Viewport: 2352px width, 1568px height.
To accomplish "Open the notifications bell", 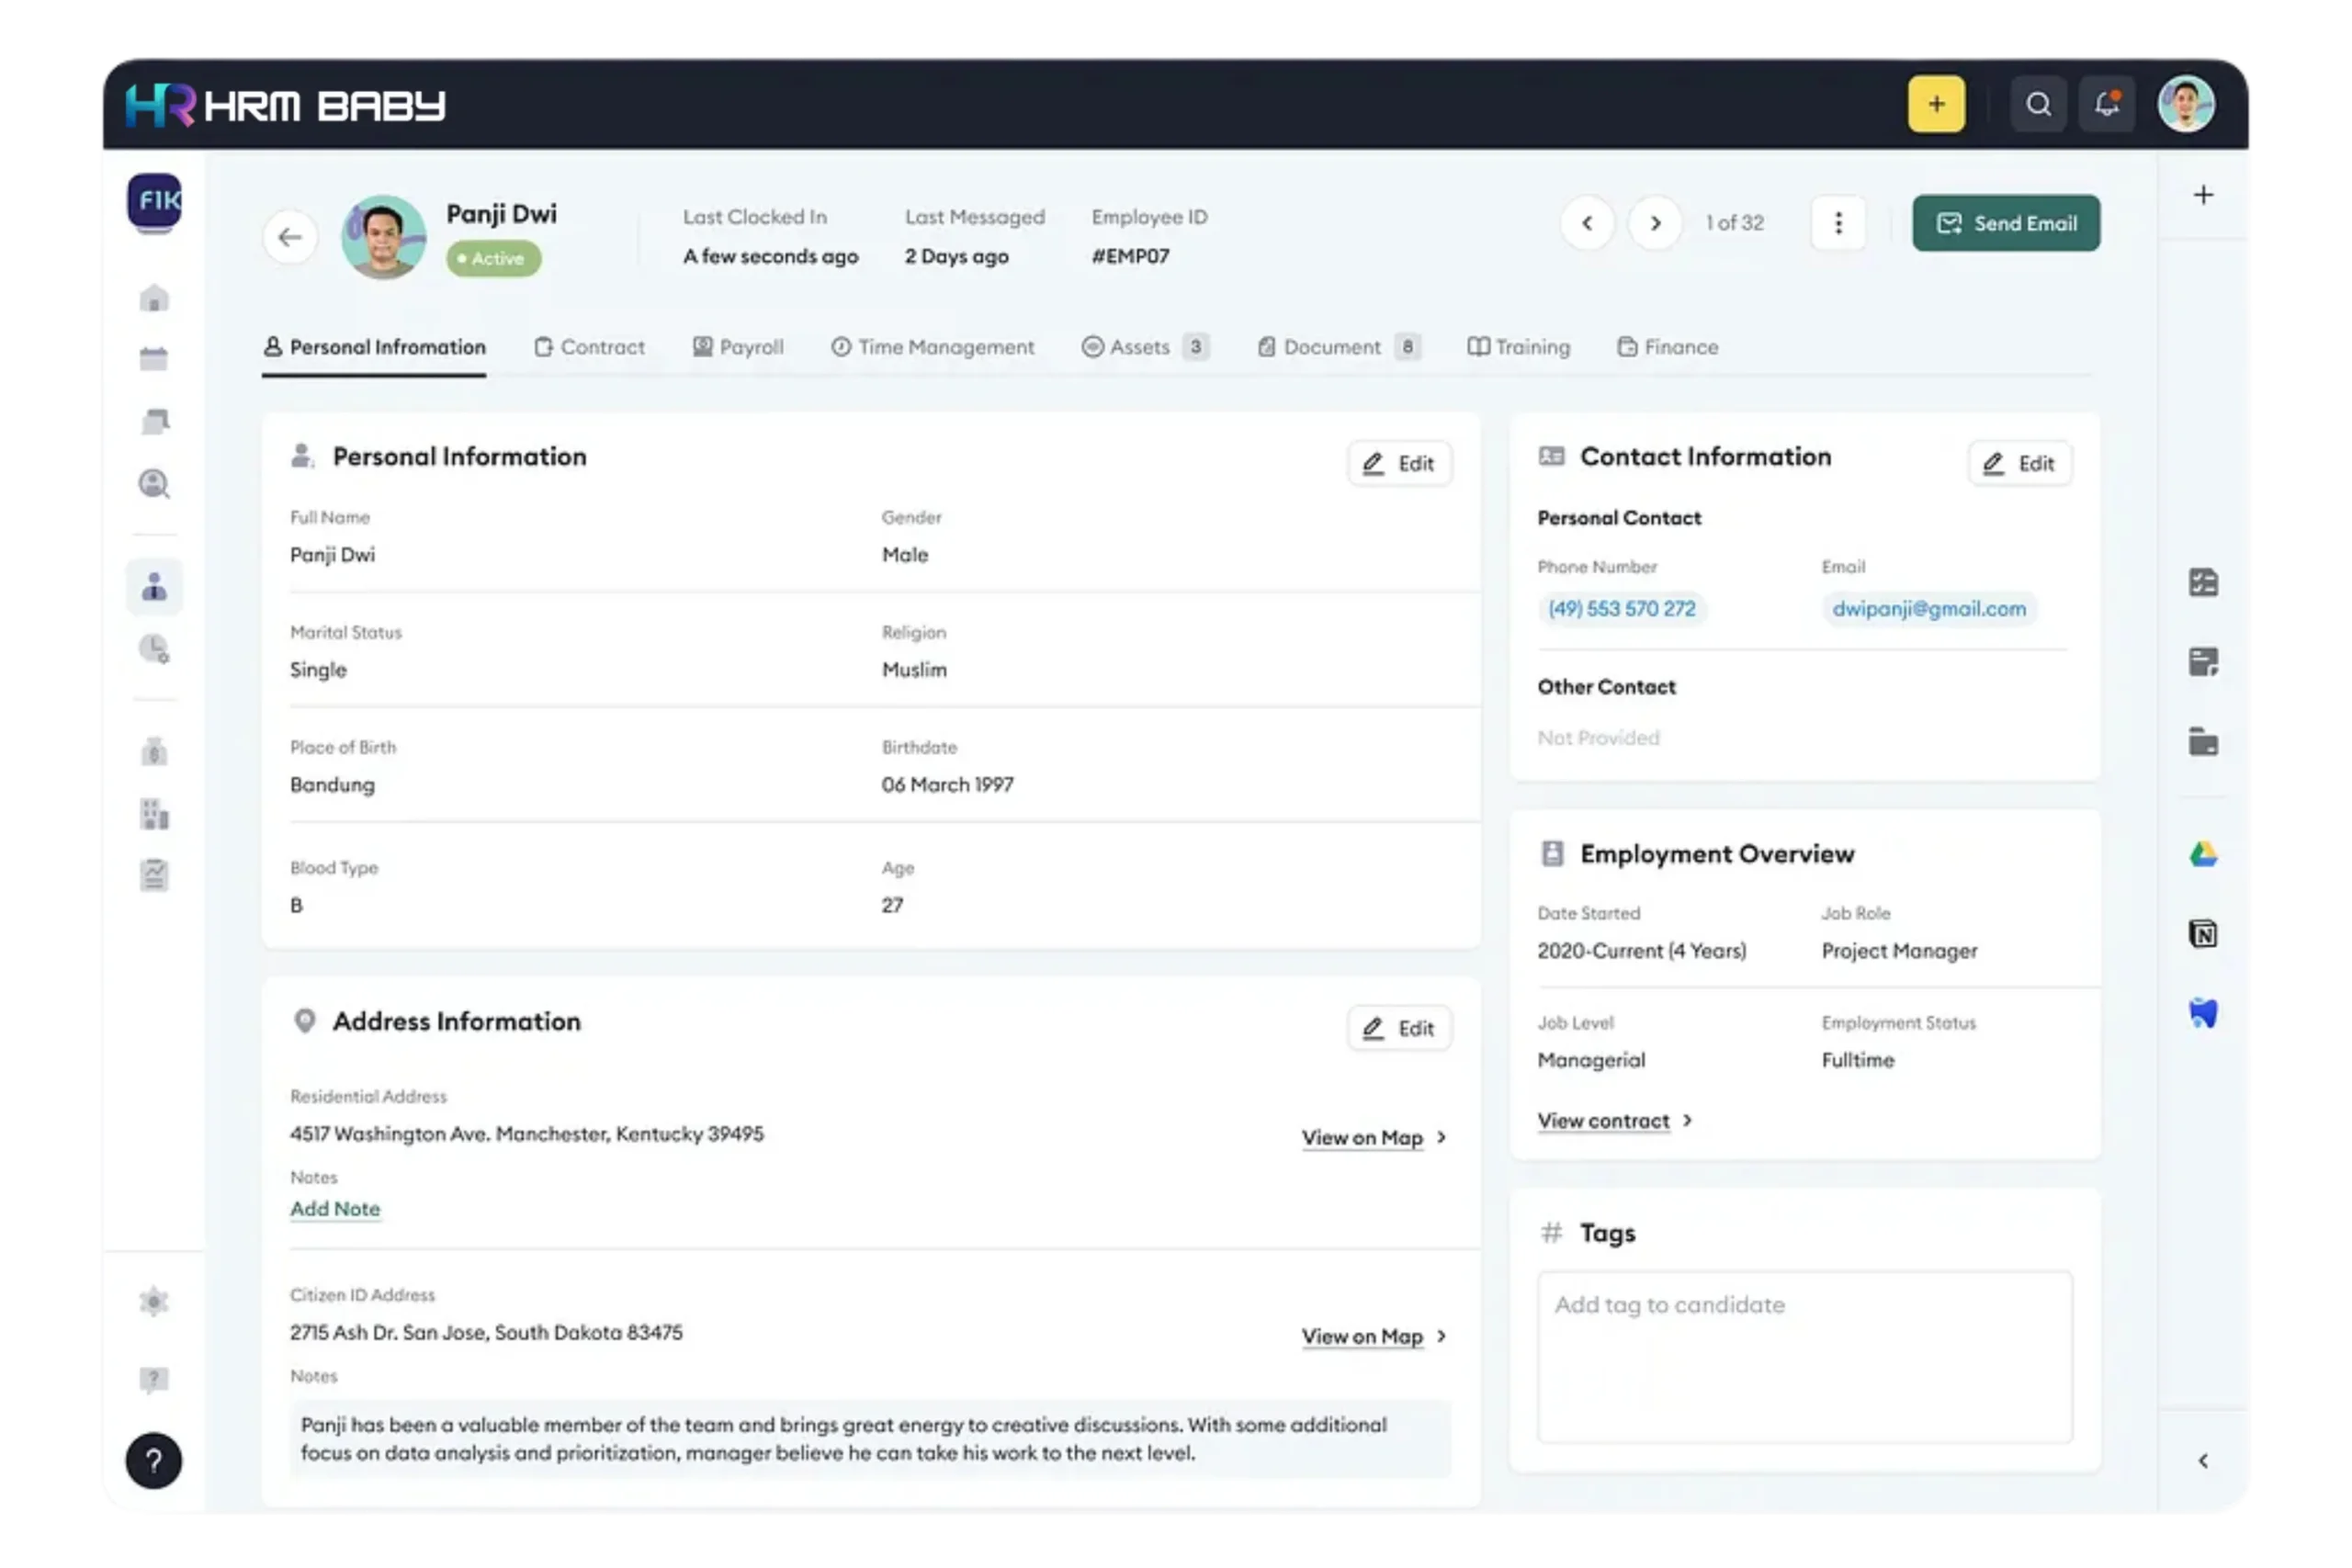I will [2107, 103].
